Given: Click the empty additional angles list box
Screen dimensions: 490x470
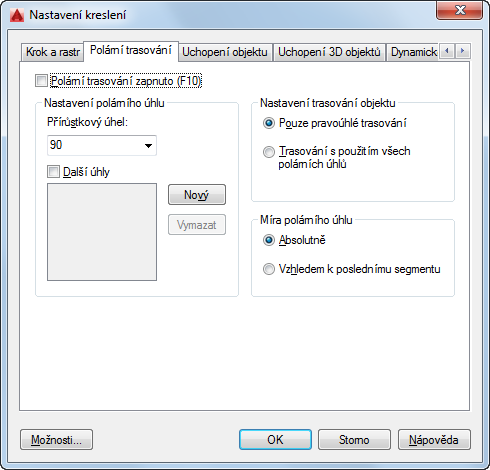Looking at the screenshot, I should (102, 232).
